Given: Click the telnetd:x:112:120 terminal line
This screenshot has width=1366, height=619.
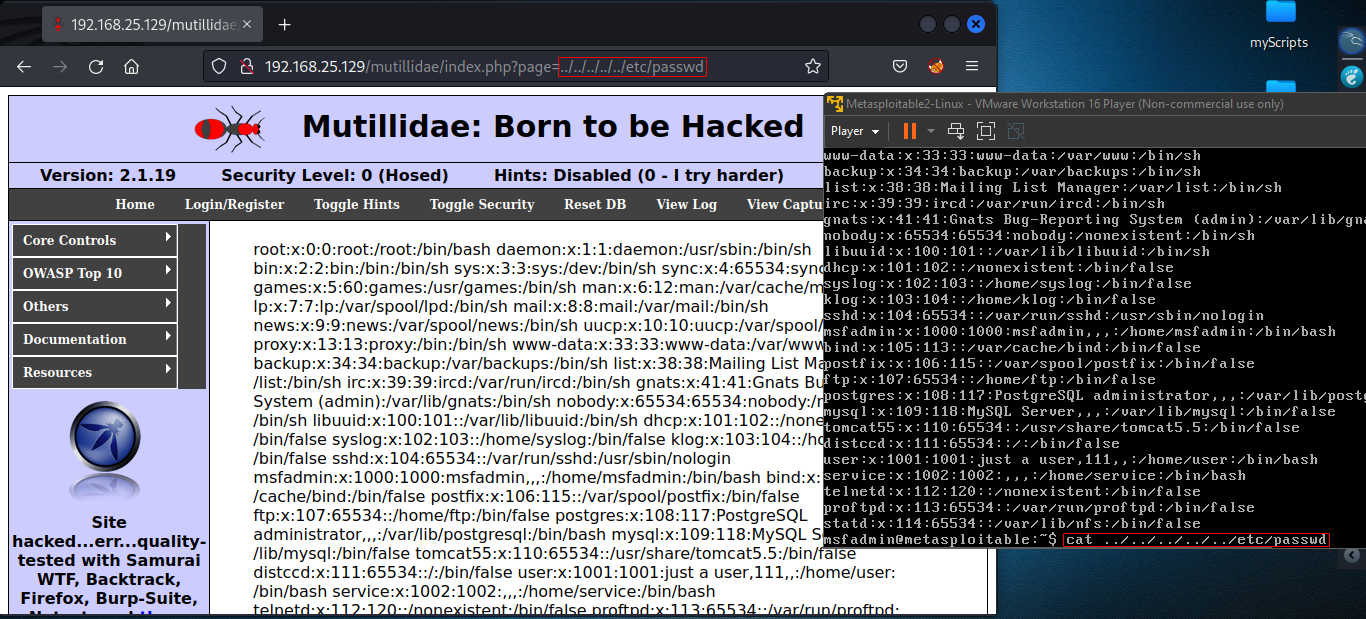Looking at the screenshot, I should click(1012, 492).
